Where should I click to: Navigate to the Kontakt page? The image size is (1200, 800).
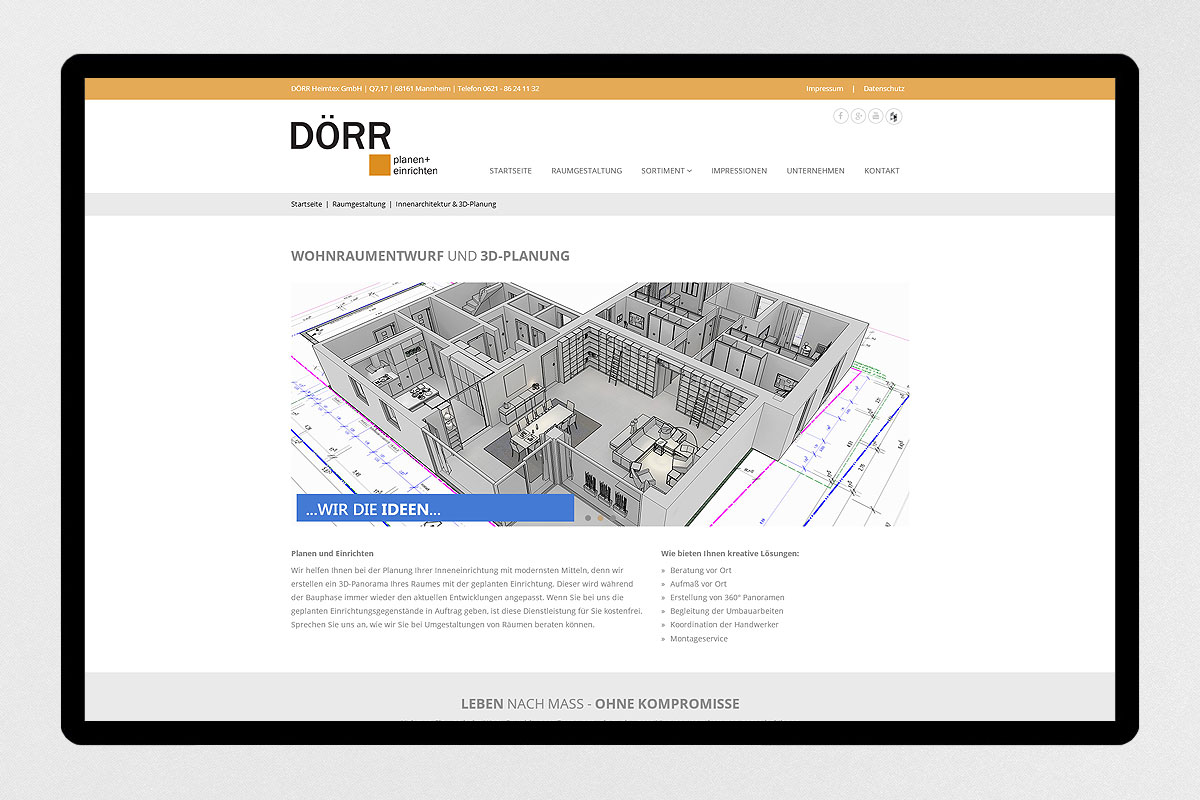tap(881, 171)
